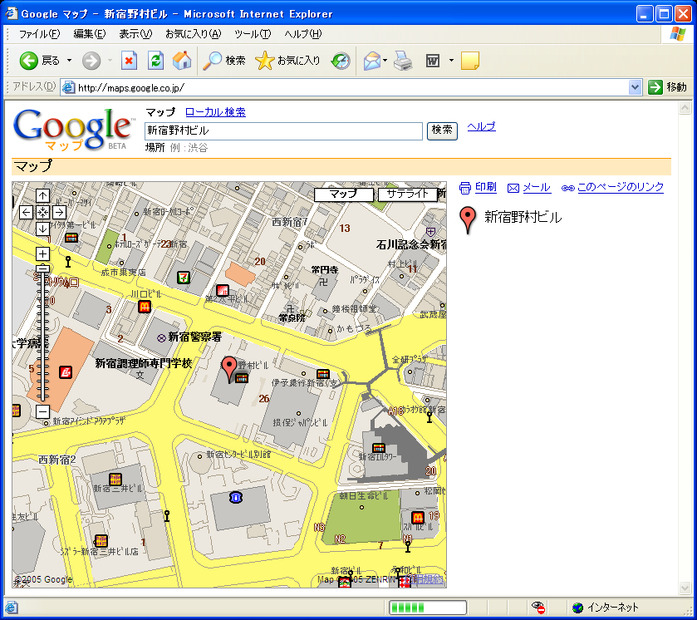Click the search box containing 新宿野村ビル

coord(283,131)
